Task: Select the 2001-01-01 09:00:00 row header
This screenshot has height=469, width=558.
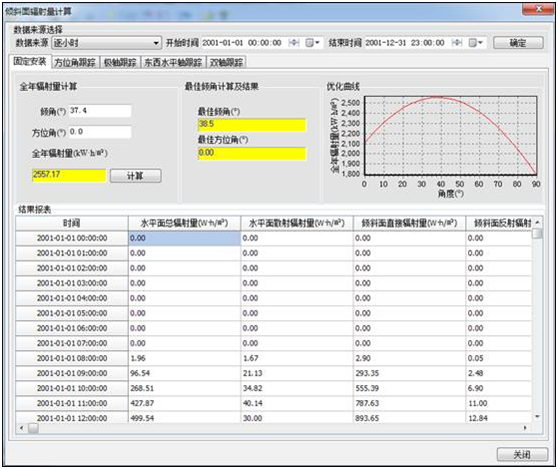Action: pos(72,373)
